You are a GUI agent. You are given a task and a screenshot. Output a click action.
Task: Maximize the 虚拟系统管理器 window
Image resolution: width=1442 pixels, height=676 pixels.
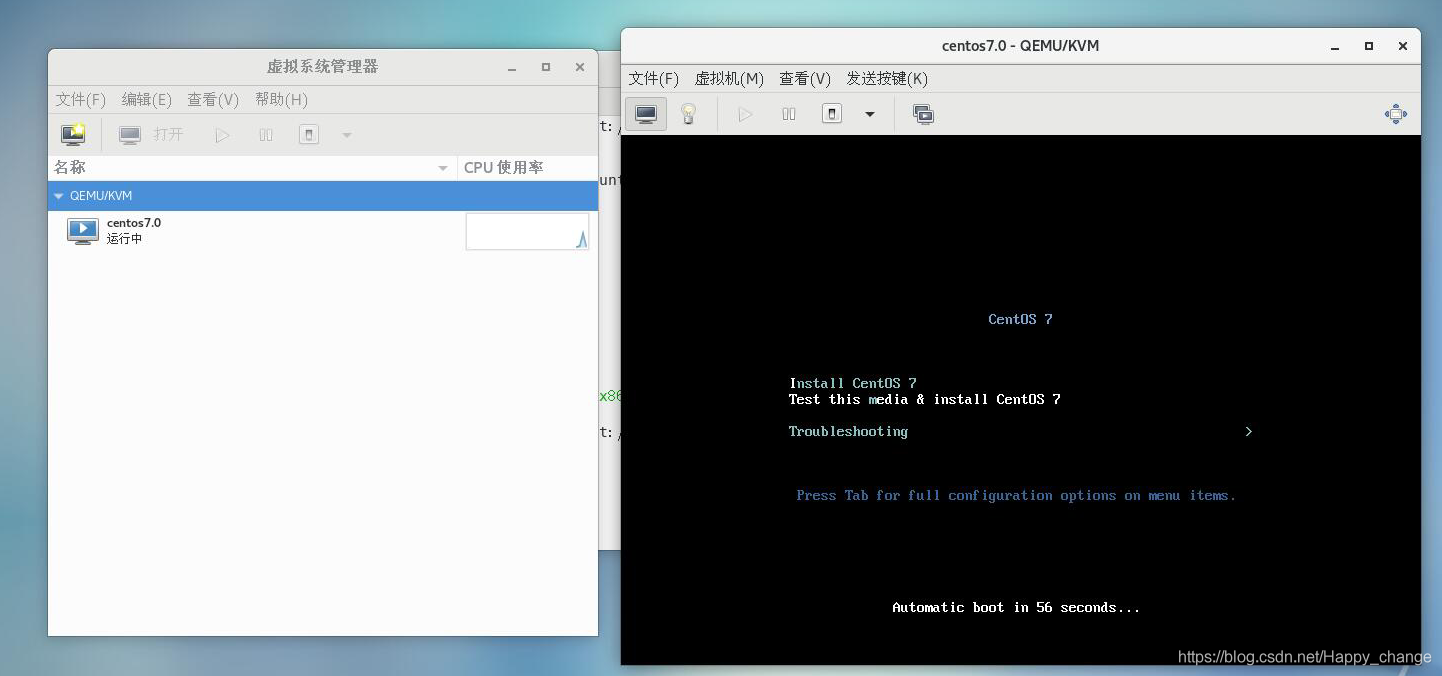pyautogui.click(x=546, y=67)
